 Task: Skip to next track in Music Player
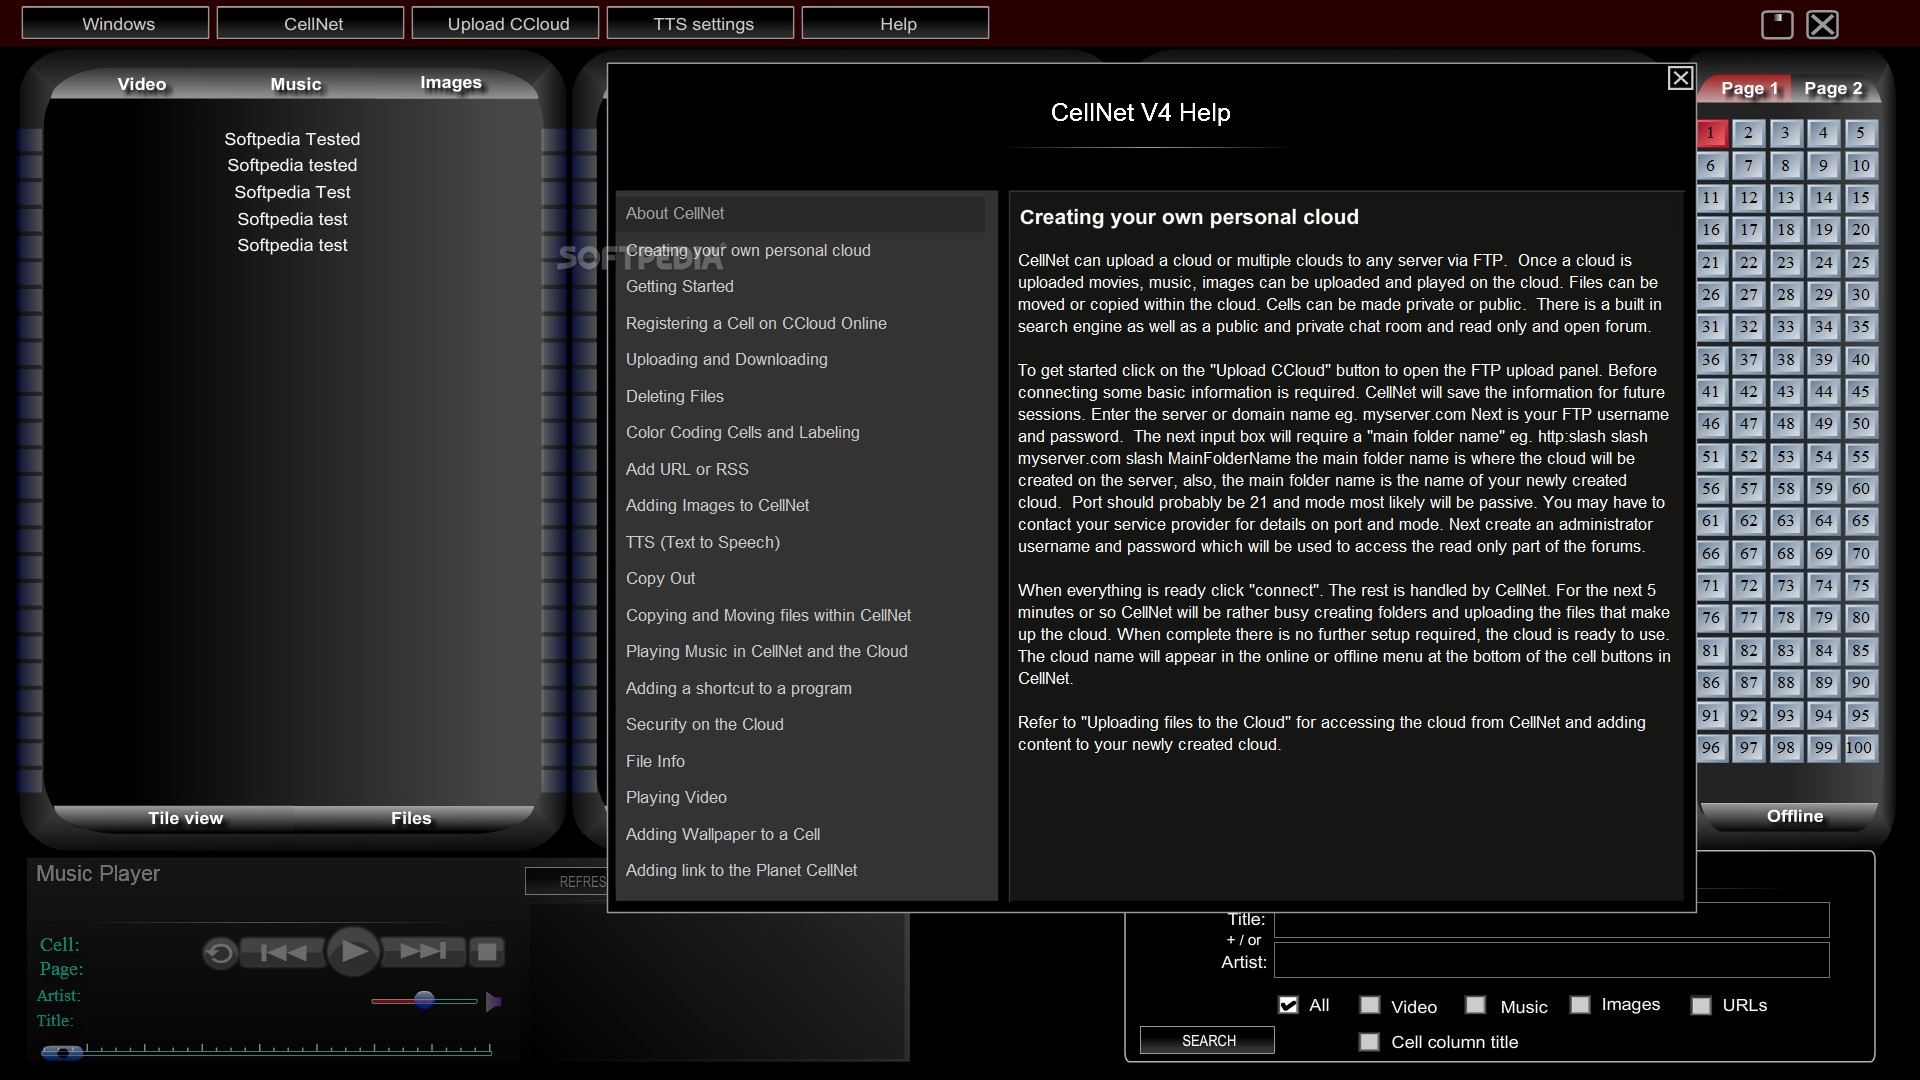click(424, 951)
